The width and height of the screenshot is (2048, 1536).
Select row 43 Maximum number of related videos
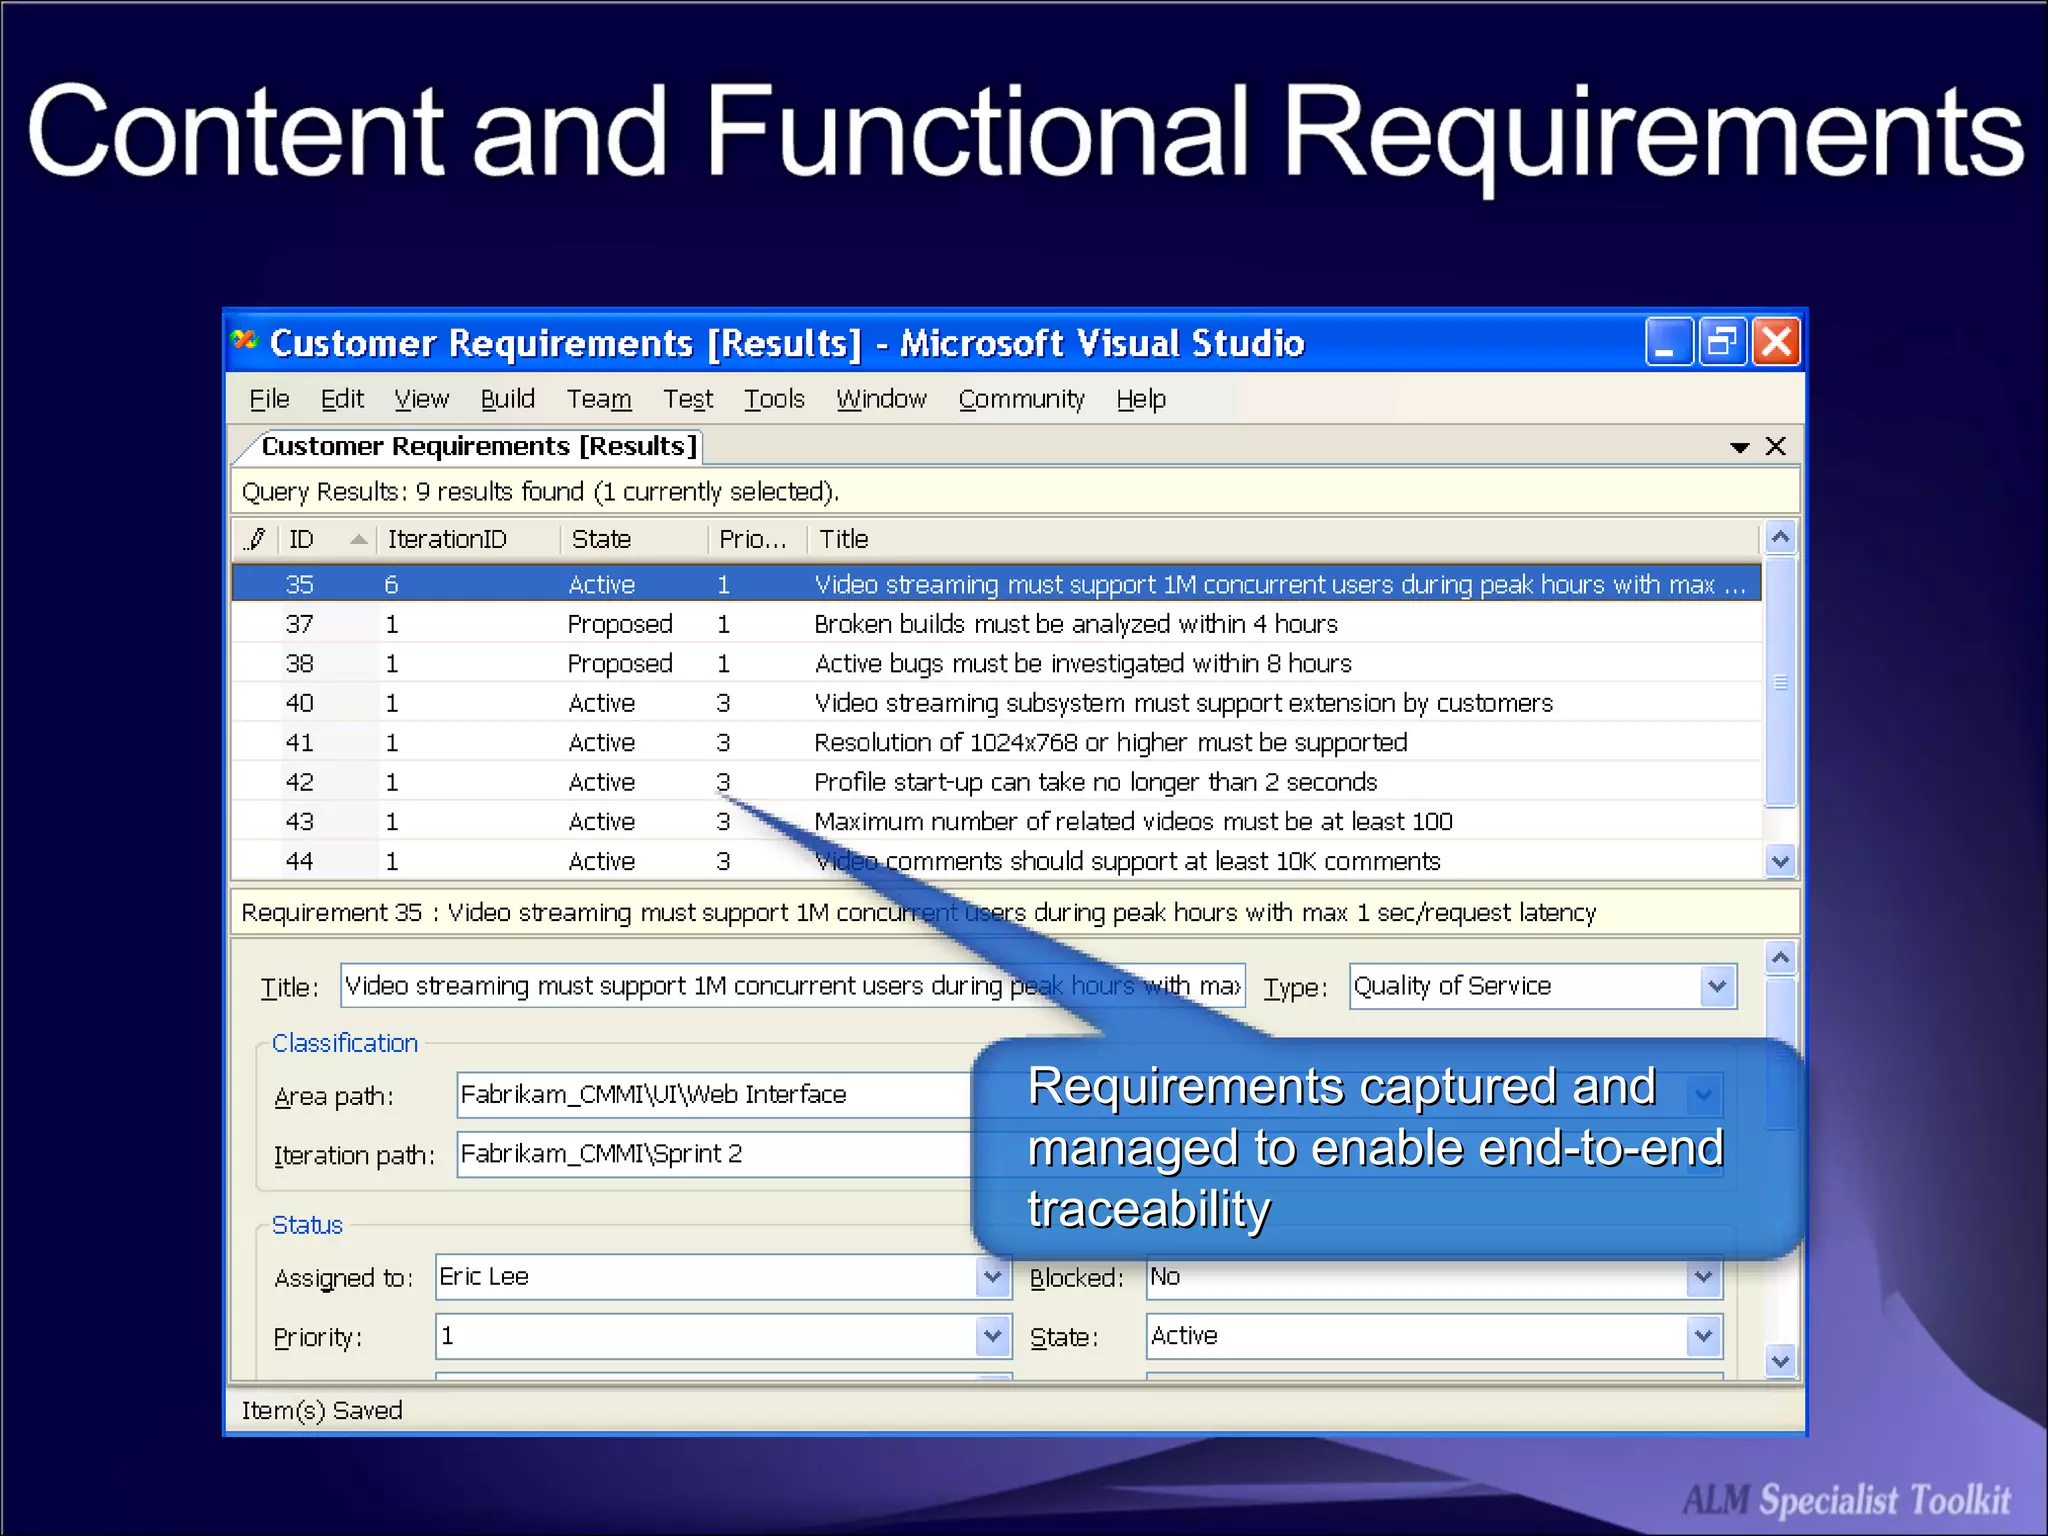point(996,821)
